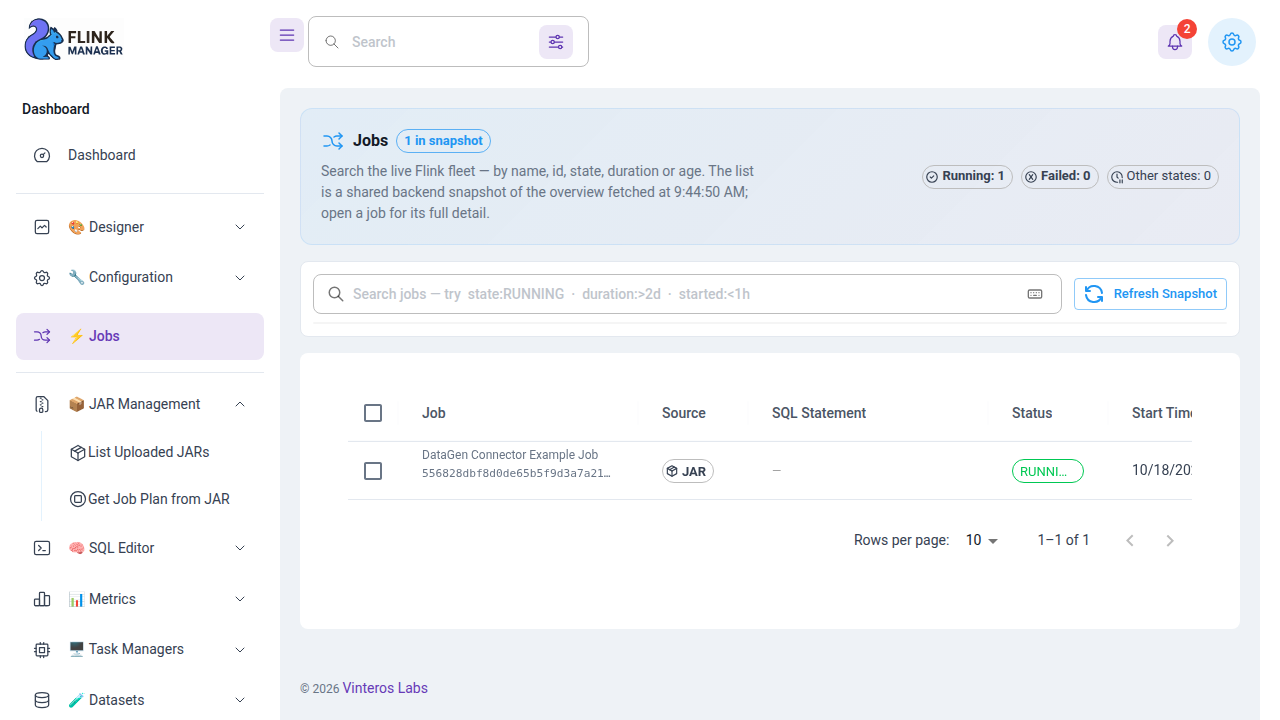Click the DataGen Connector Example Job name
Image resolution: width=1280 pixels, height=720 pixels.
pos(510,455)
